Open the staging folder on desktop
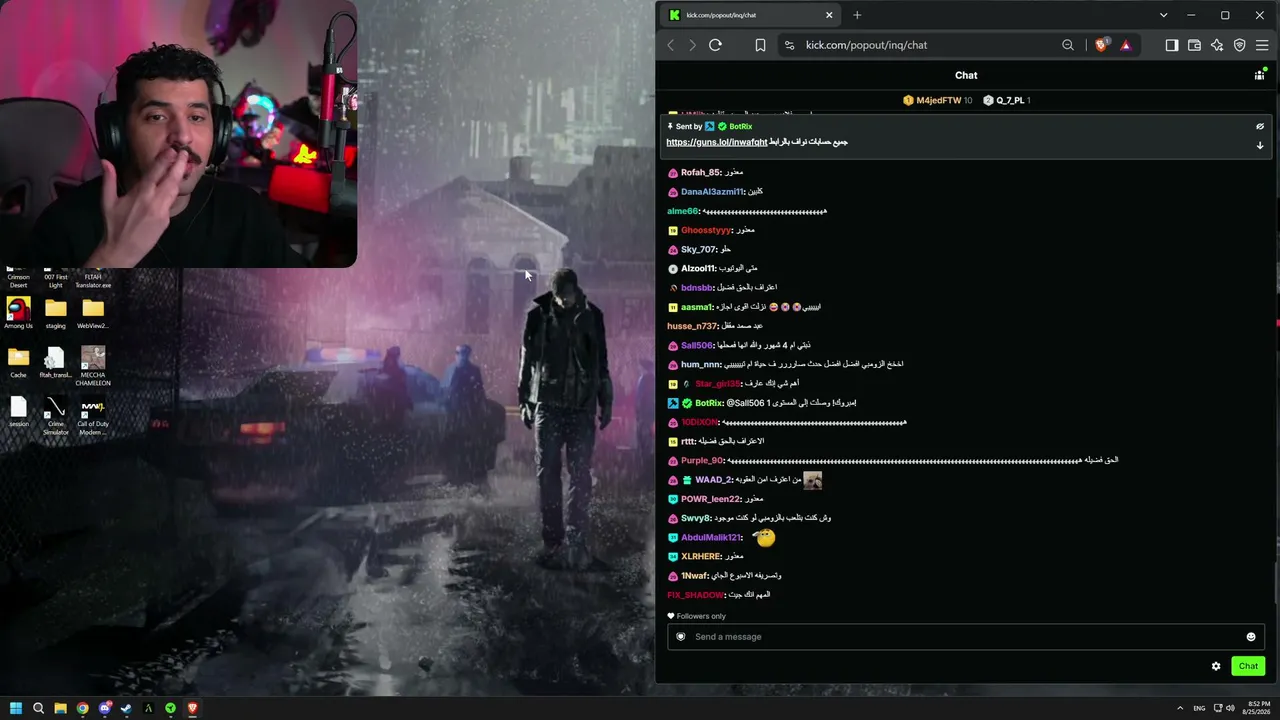Screen dimensions: 1280x720 click(56, 314)
